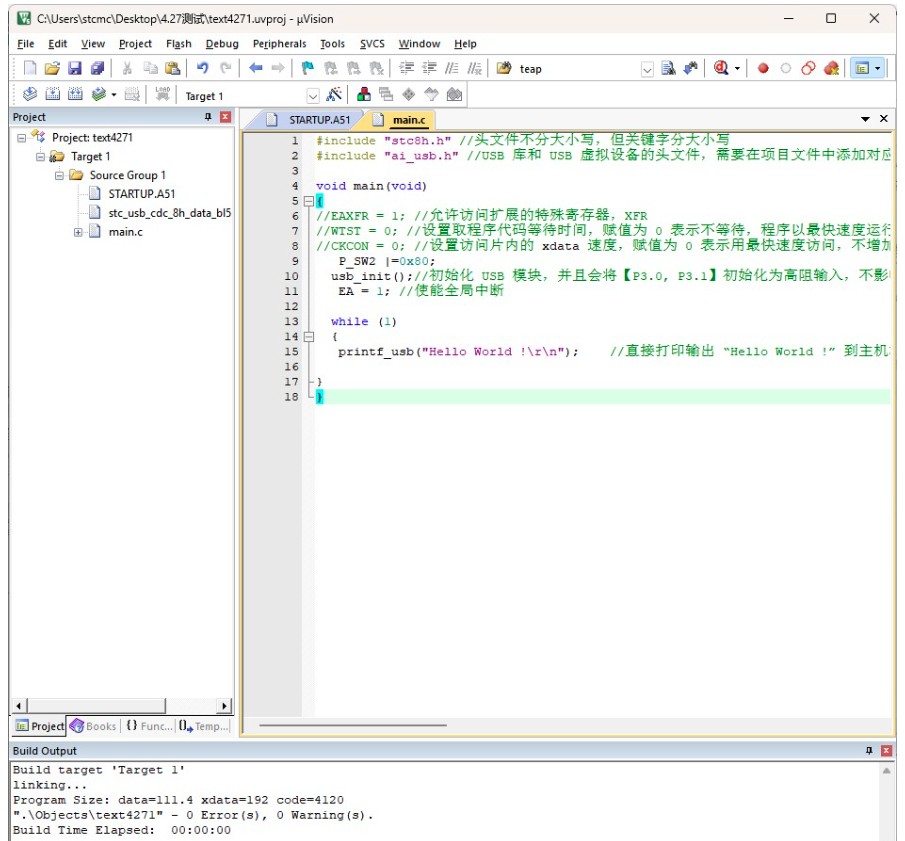Start a debug session with the Debug icon
Screen dimensions: 905x841
coord(720,68)
